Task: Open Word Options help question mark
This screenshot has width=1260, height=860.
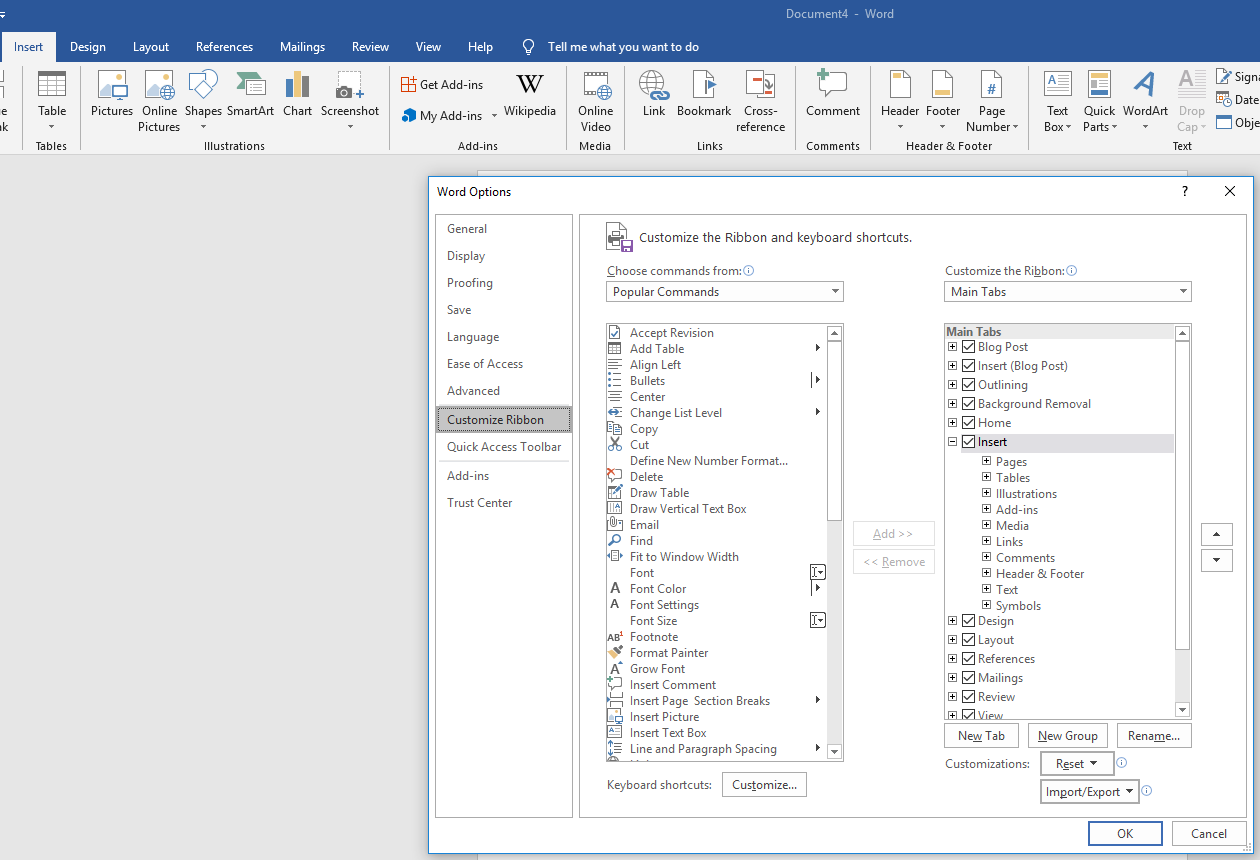Action: point(1185,191)
